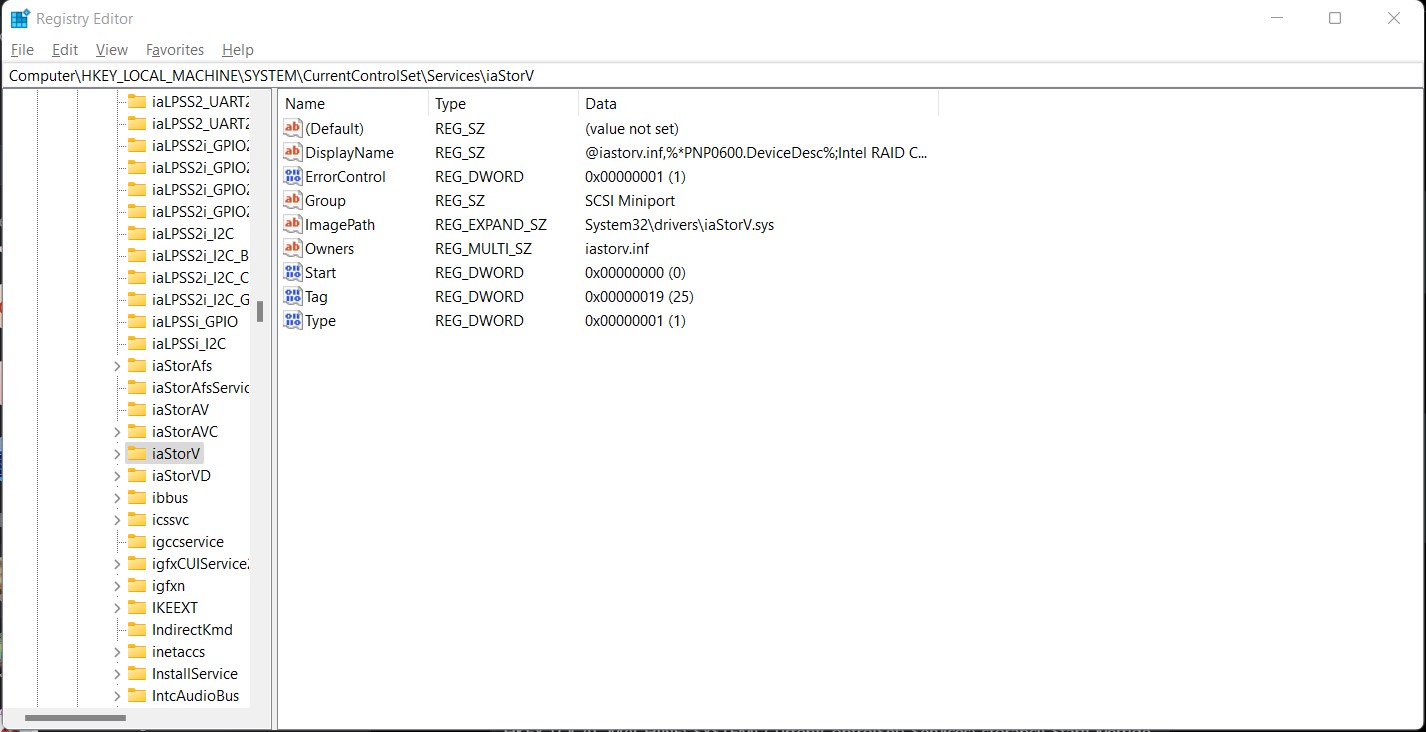1426x732 pixels.
Task: Expand the igfxn registry key
Action: point(117,586)
